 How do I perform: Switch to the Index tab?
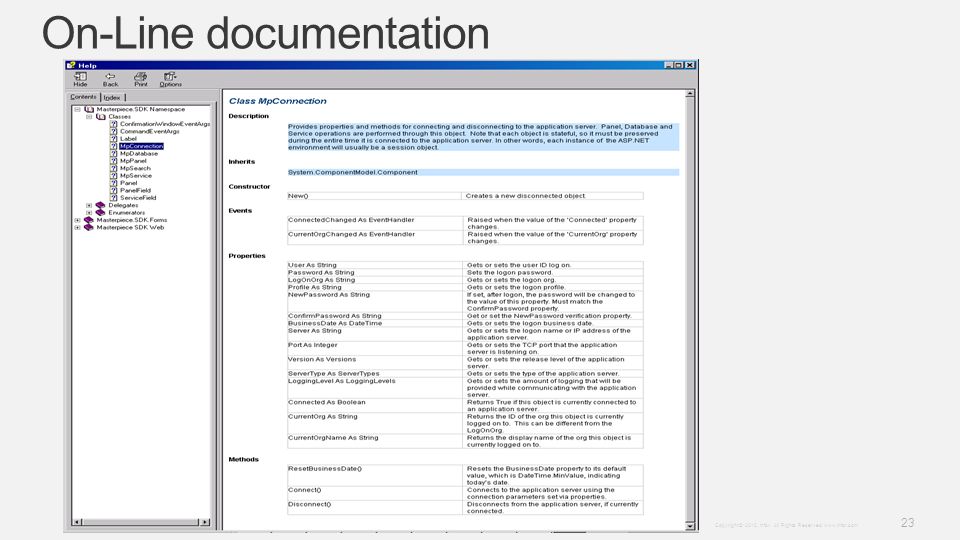pyautogui.click(x=112, y=97)
